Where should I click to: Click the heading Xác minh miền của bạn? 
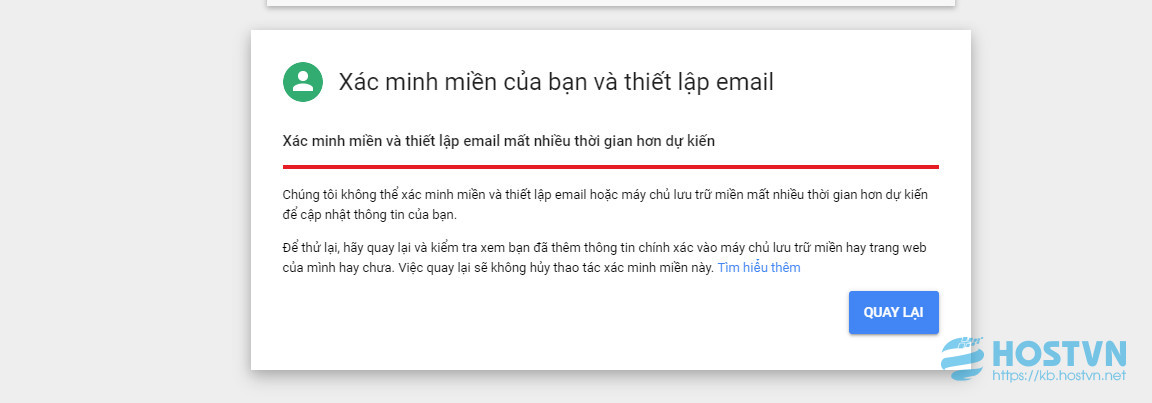click(555, 82)
